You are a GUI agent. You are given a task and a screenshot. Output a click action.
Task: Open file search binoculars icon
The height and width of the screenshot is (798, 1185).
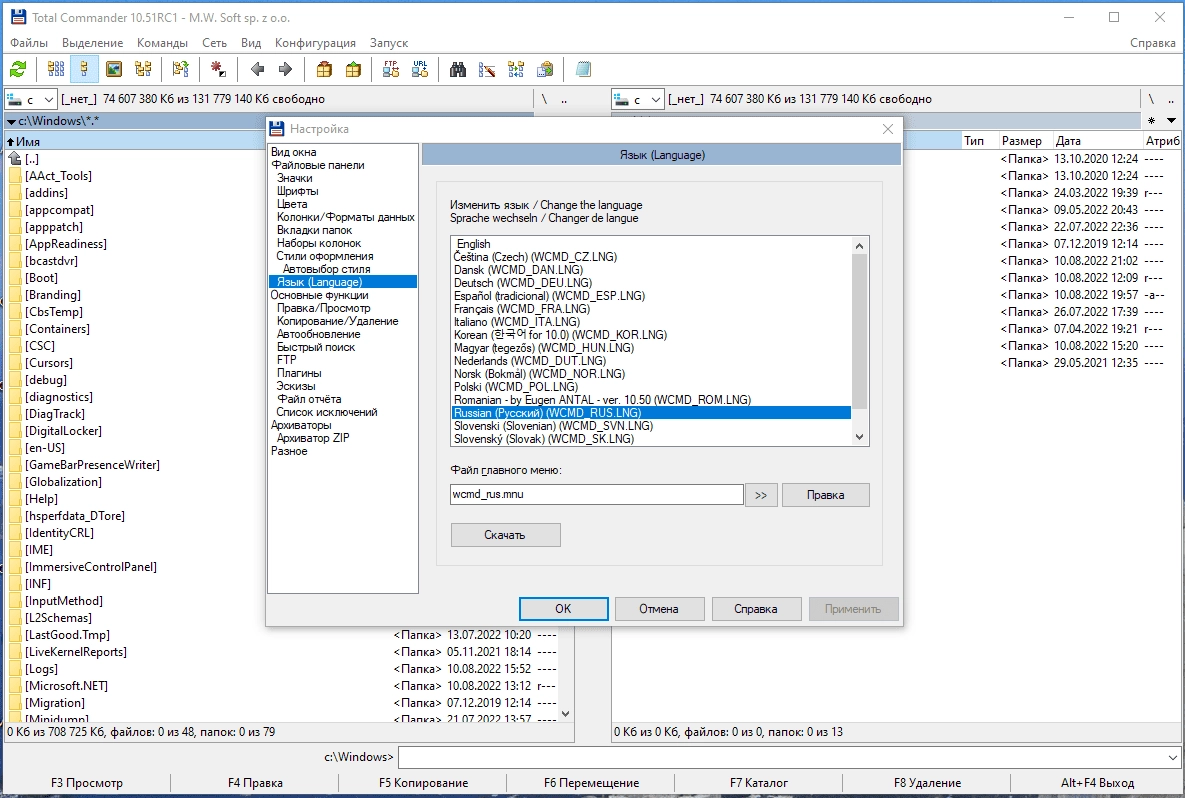[458, 70]
